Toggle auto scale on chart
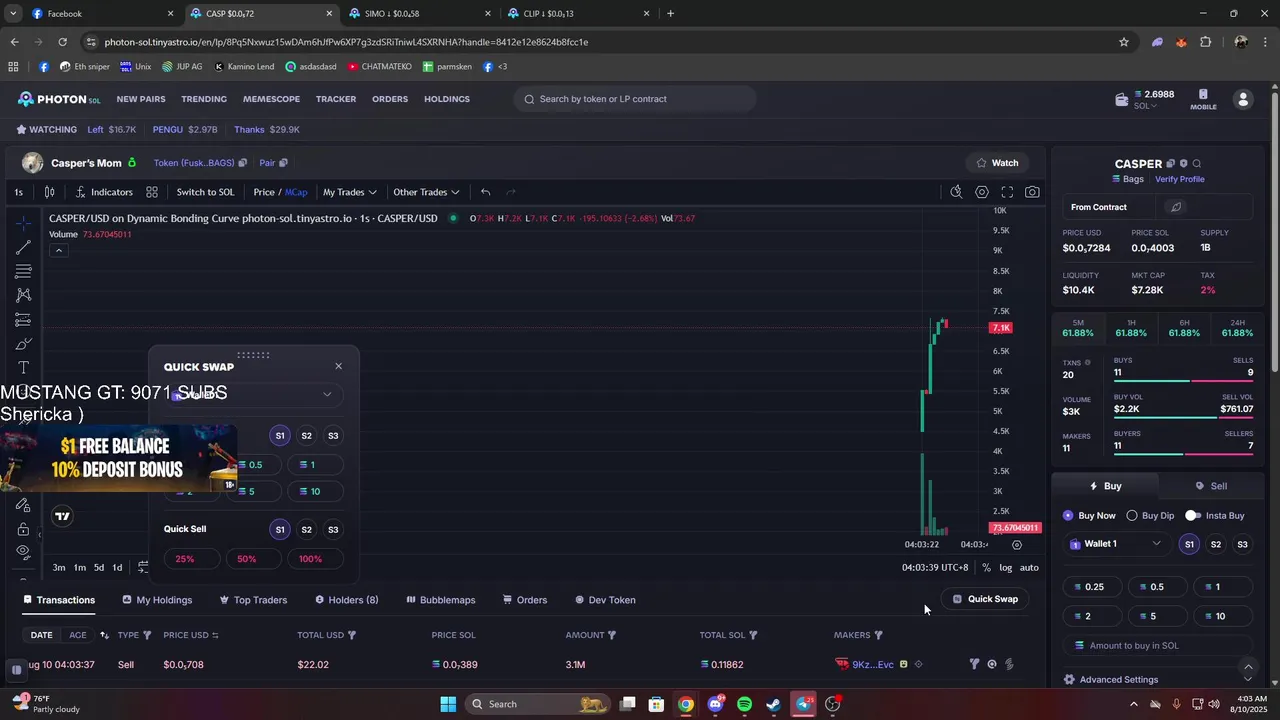The height and width of the screenshot is (720, 1280). (x=1029, y=568)
